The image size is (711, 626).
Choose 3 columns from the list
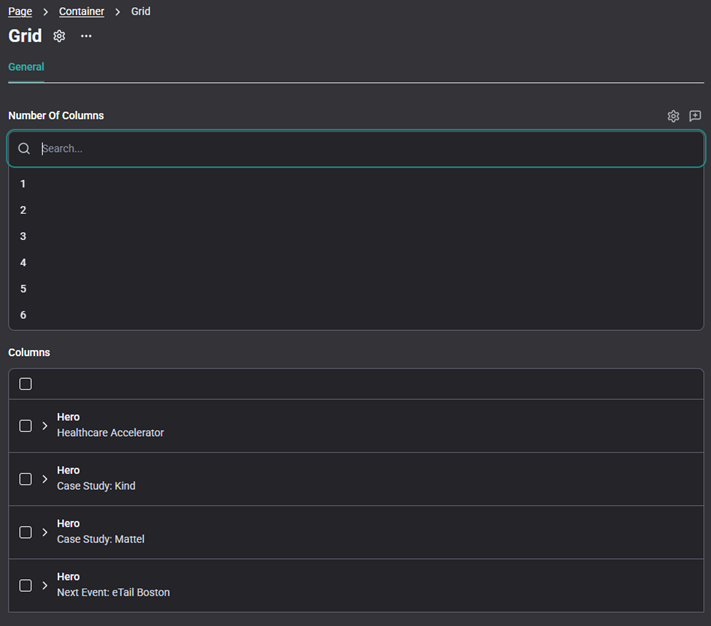point(356,236)
